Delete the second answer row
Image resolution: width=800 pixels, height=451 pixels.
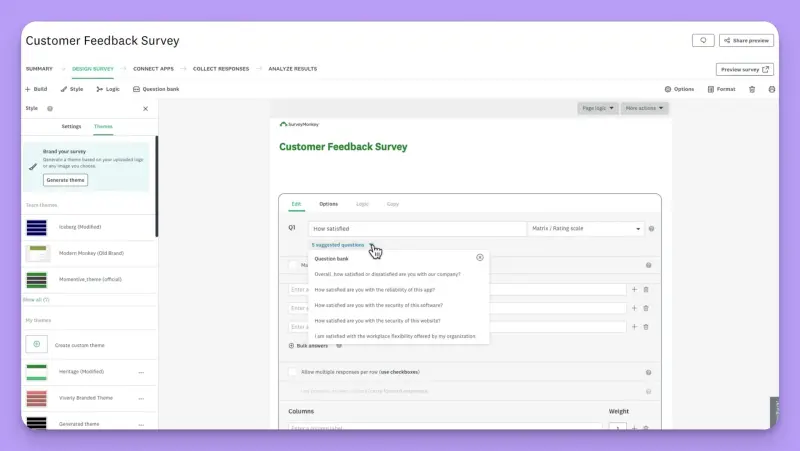click(x=646, y=308)
